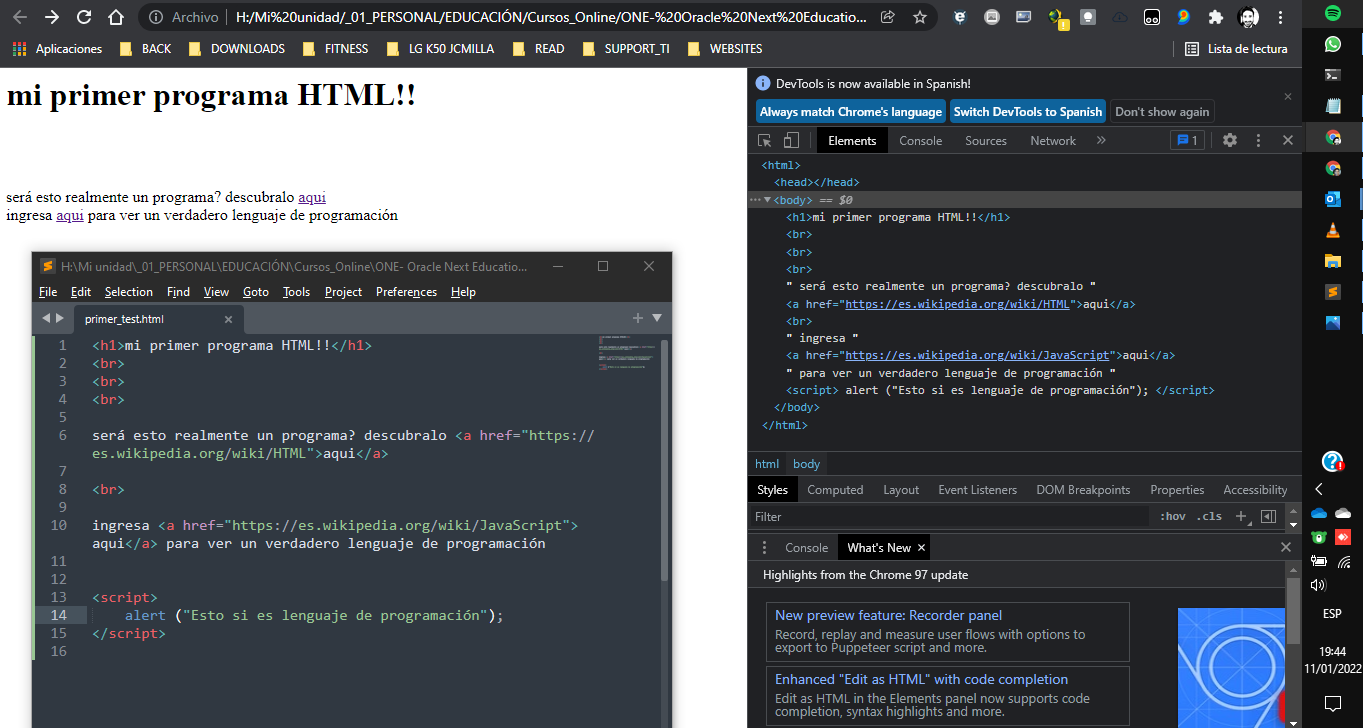The image size is (1363, 728).
Task: Open the Event Listeners tab
Action: (977, 490)
